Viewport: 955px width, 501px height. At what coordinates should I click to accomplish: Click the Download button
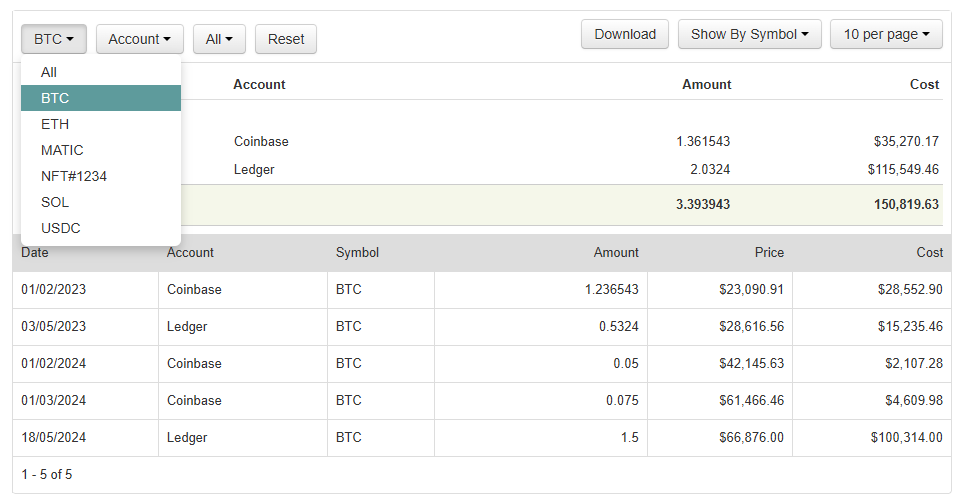[625, 34]
